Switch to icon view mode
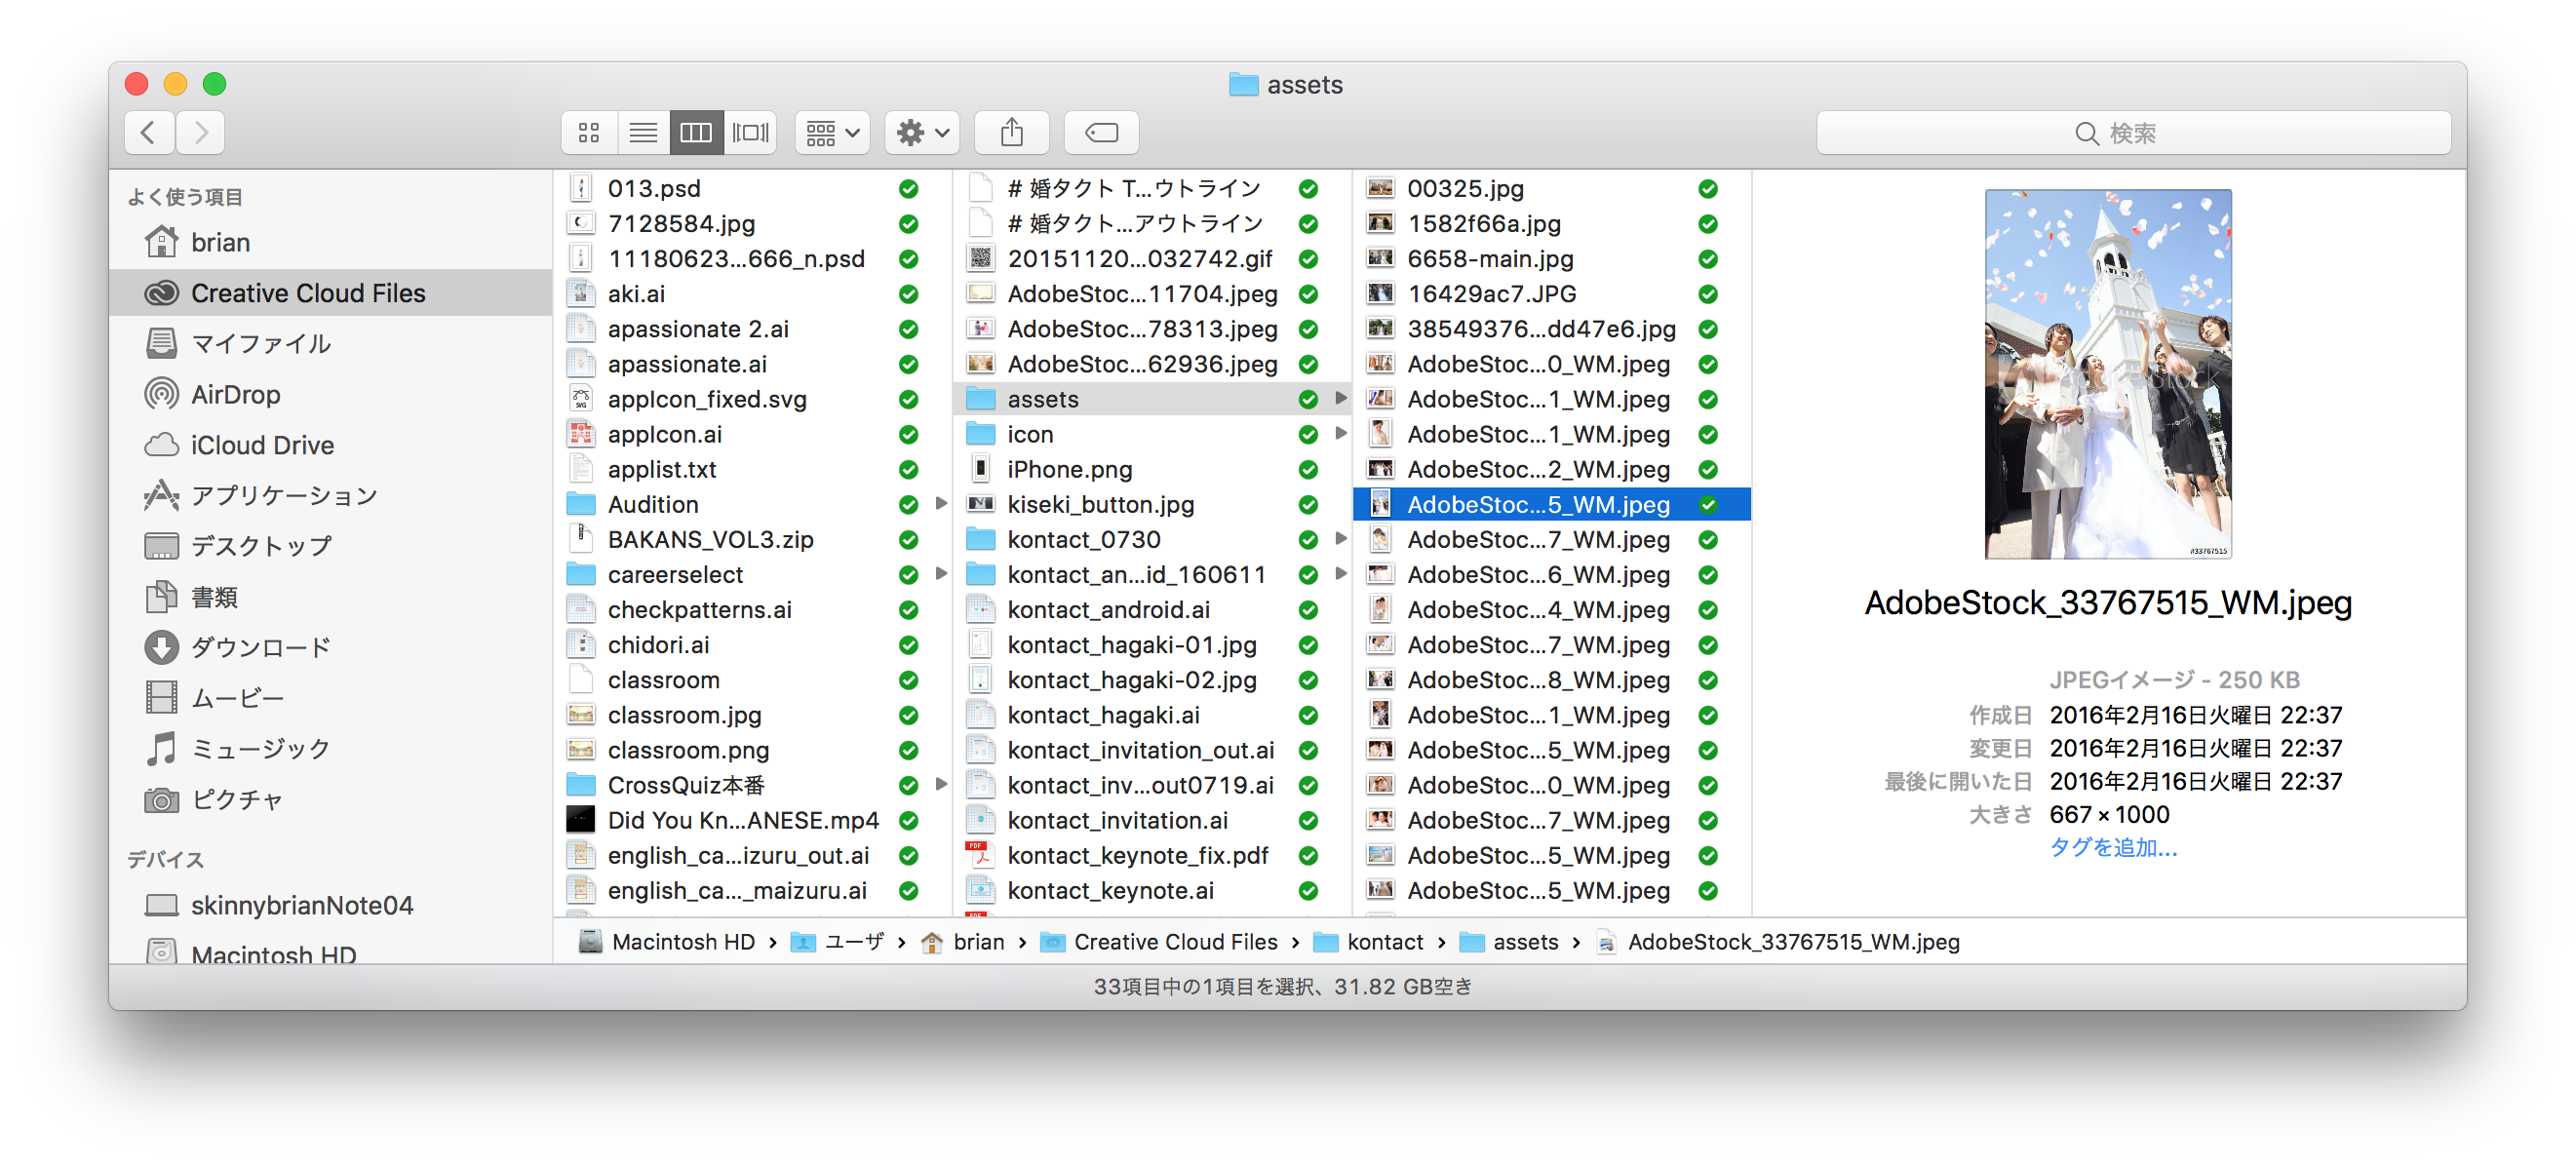Viewport: 2576px width, 1166px height. (589, 132)
